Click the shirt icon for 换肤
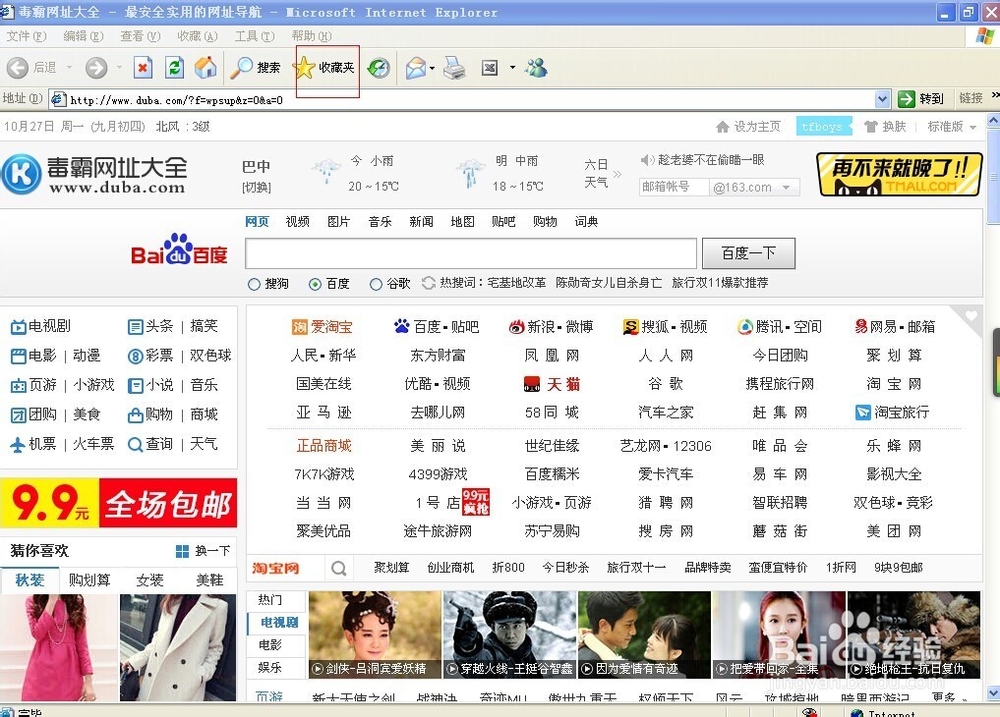The height and width of the screenshot is (717, 1000). click(x=871, y=126)
